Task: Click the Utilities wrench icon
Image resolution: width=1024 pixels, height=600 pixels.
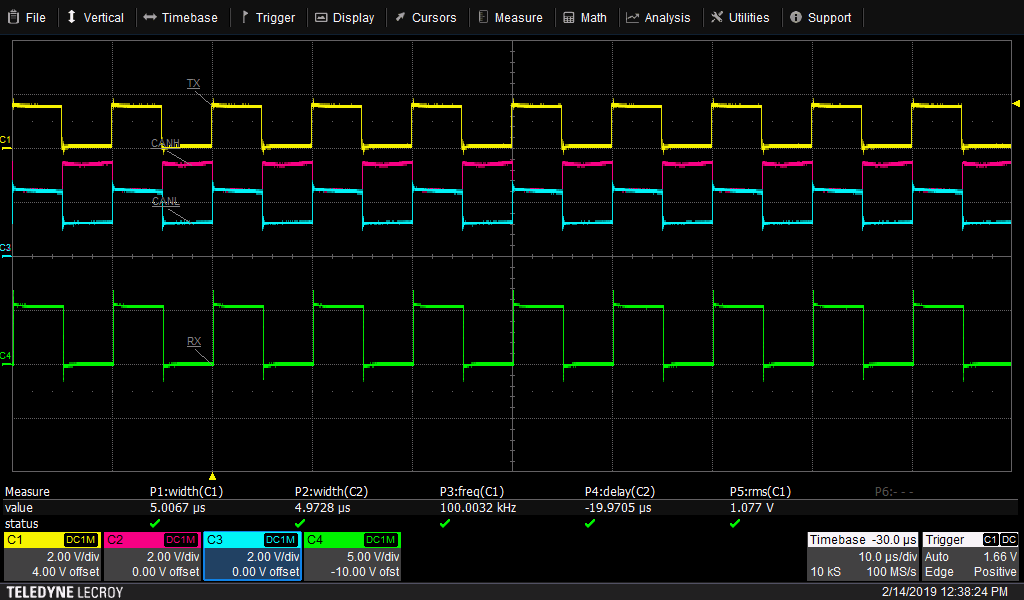Action: point(717,17)
